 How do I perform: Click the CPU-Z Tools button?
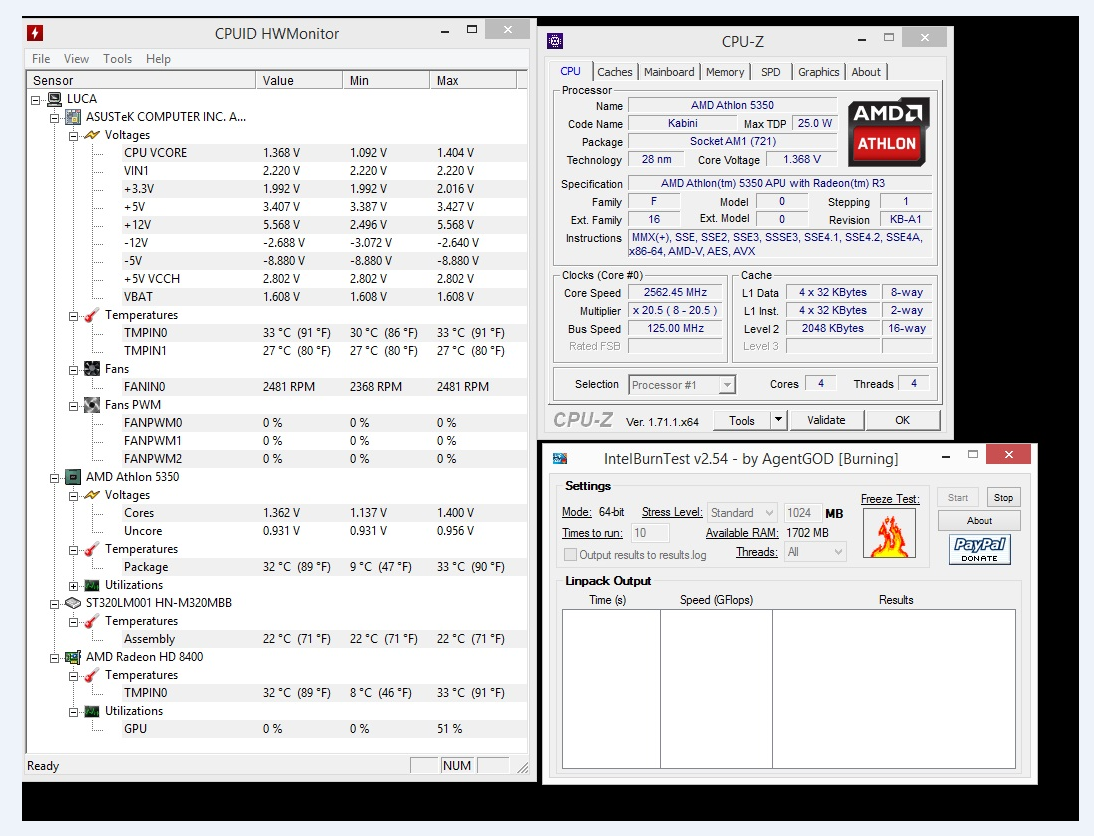coord(742,421)
